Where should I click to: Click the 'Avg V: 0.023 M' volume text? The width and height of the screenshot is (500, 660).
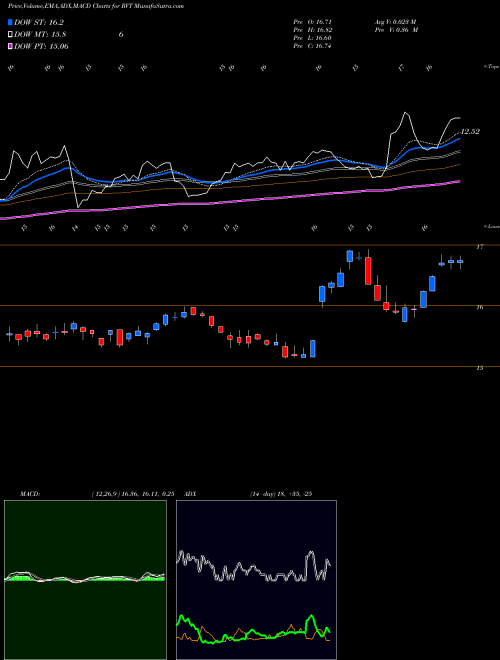click(395, 22)
